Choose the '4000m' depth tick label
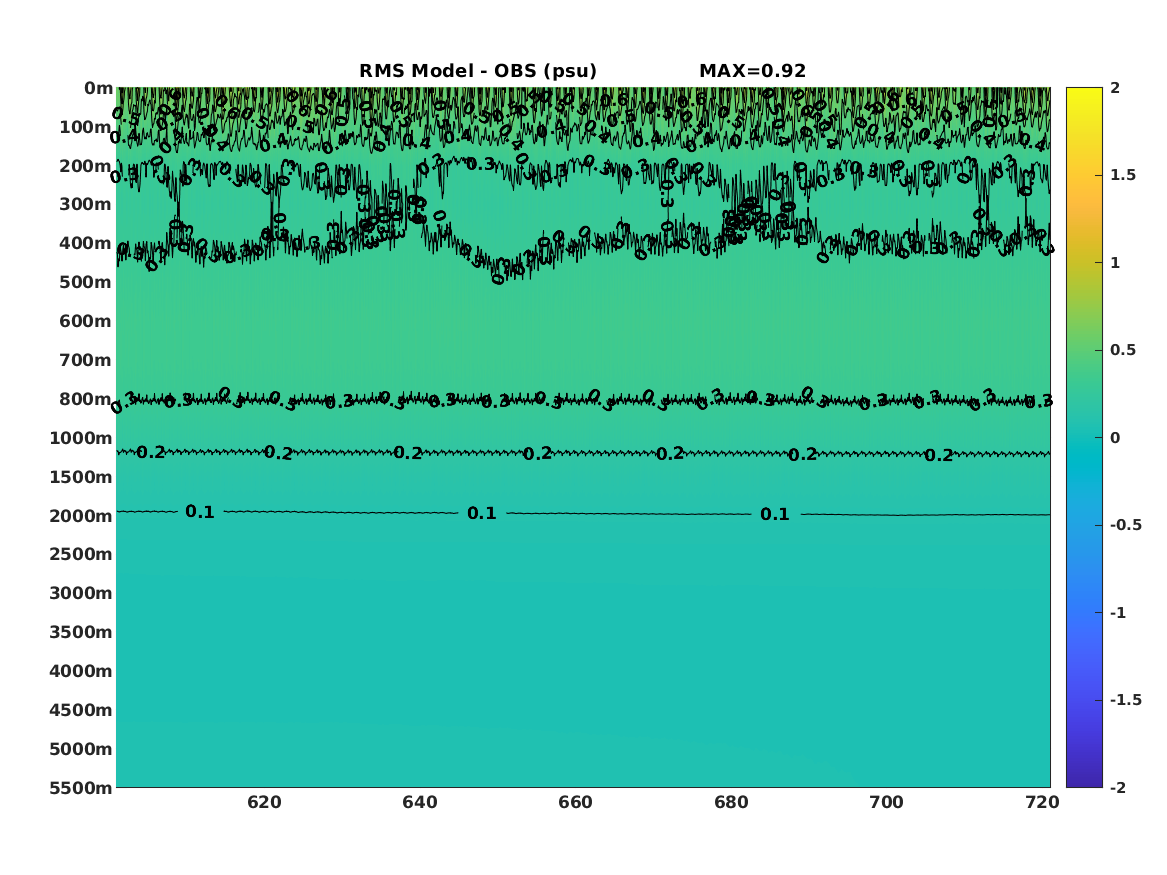1167x875 pixels. pyautogui.click(x=81, y=671)
